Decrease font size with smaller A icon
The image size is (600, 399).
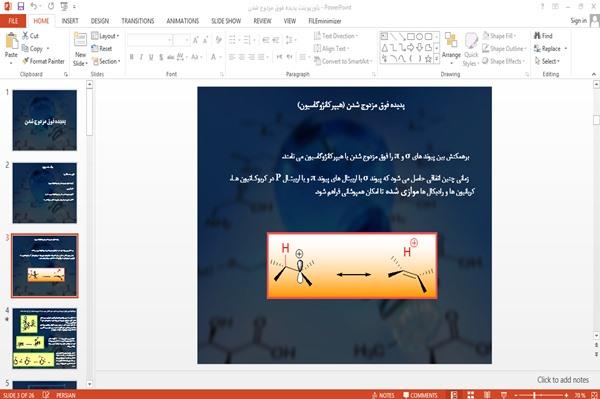(206, 40)
